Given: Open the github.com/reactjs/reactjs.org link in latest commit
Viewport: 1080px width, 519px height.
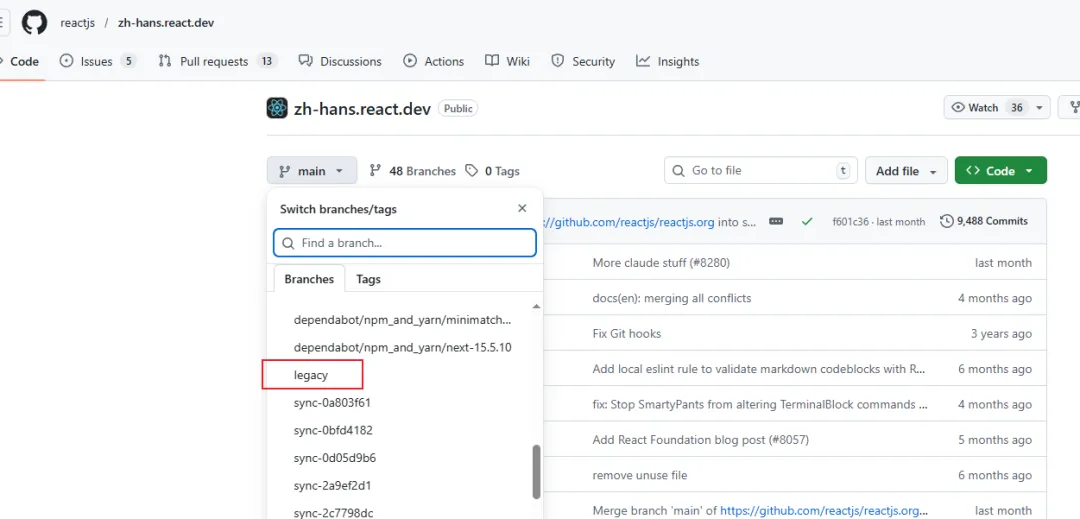Looking at the screenshot, I should pos(630,222).
